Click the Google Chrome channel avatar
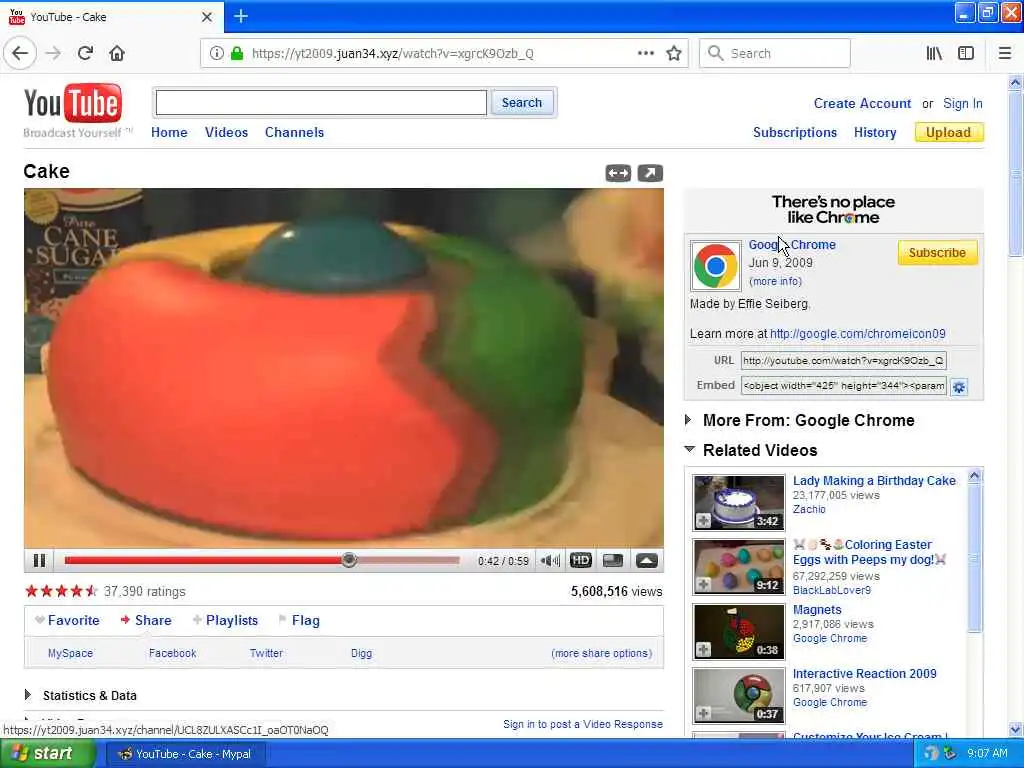This screenshot has height=768, width=1024. tap(716, 266)
